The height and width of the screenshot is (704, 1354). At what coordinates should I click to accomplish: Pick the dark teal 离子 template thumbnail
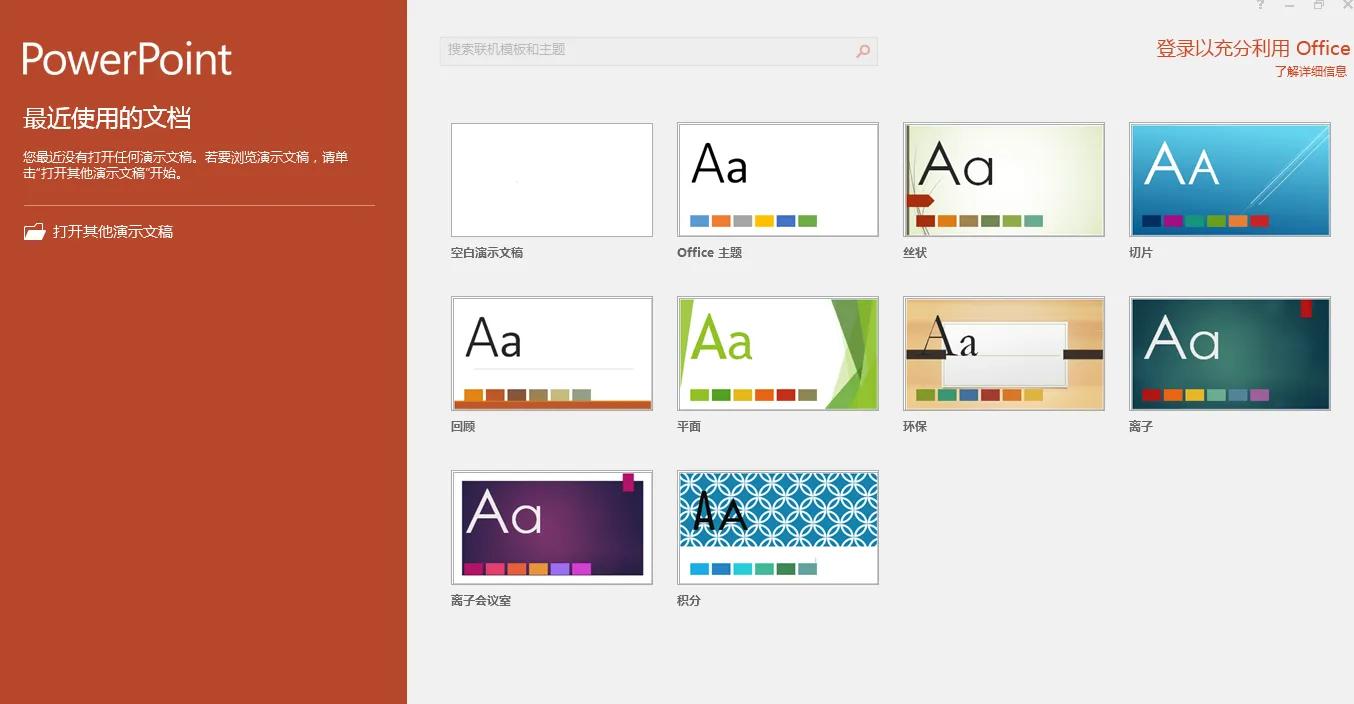coord(1230,354)
